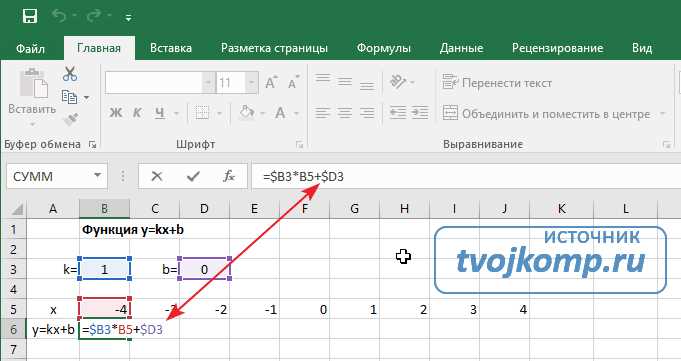The height and width of the screenshot is (361, 681).
Task: Open the Рецензирование tab
Action: [557, 48]
